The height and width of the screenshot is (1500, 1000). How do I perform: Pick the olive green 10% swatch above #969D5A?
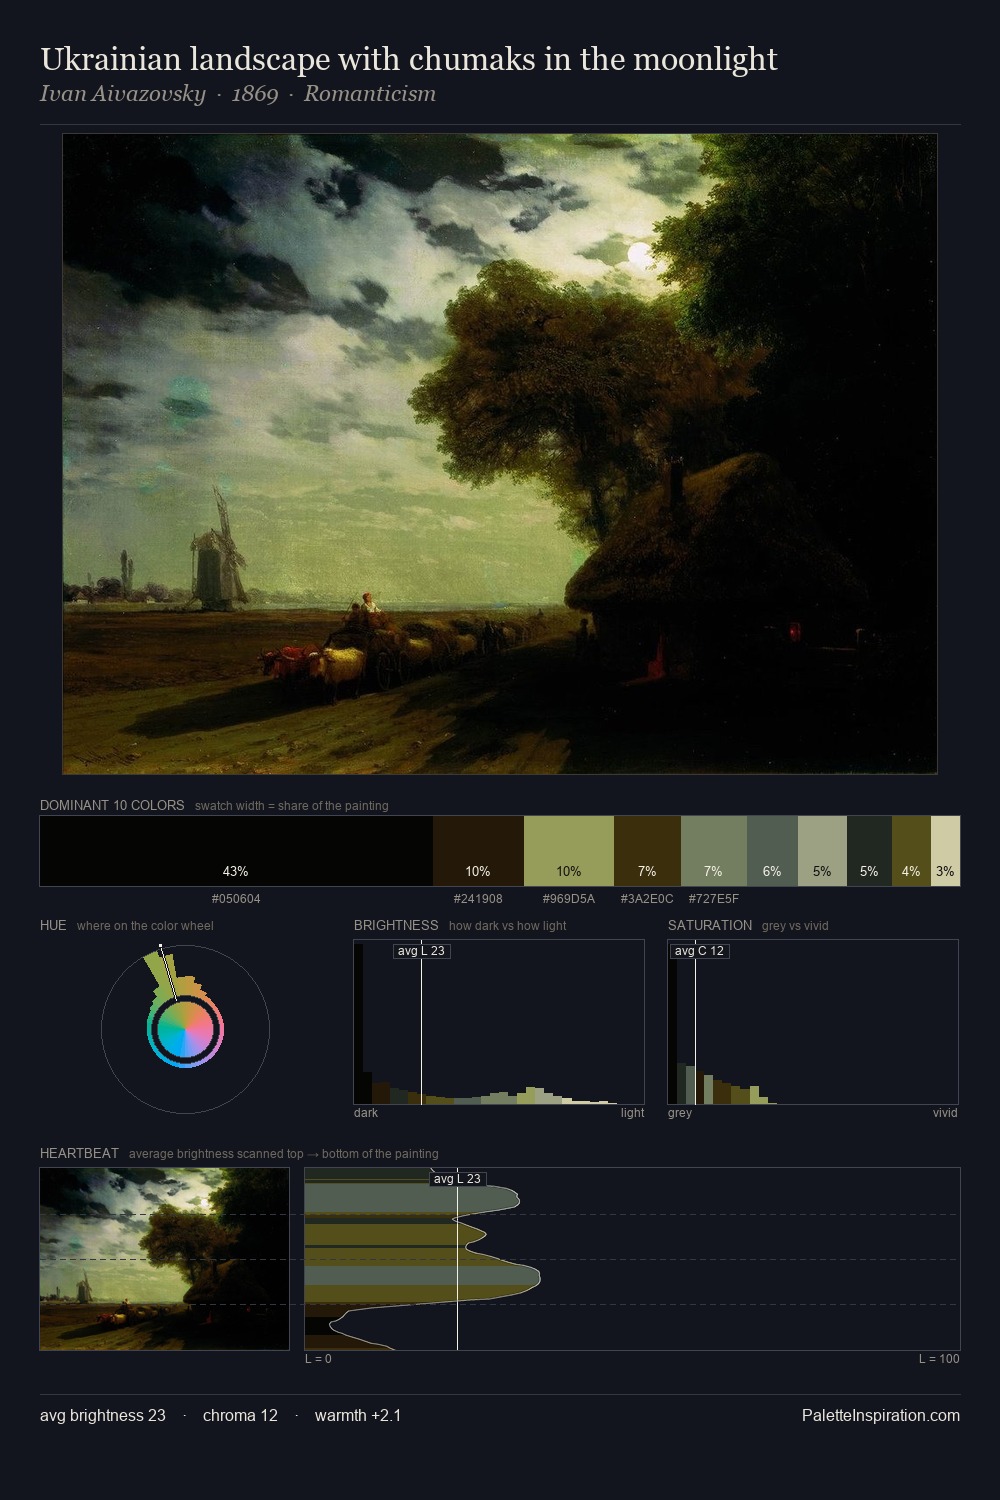[568, 851]
